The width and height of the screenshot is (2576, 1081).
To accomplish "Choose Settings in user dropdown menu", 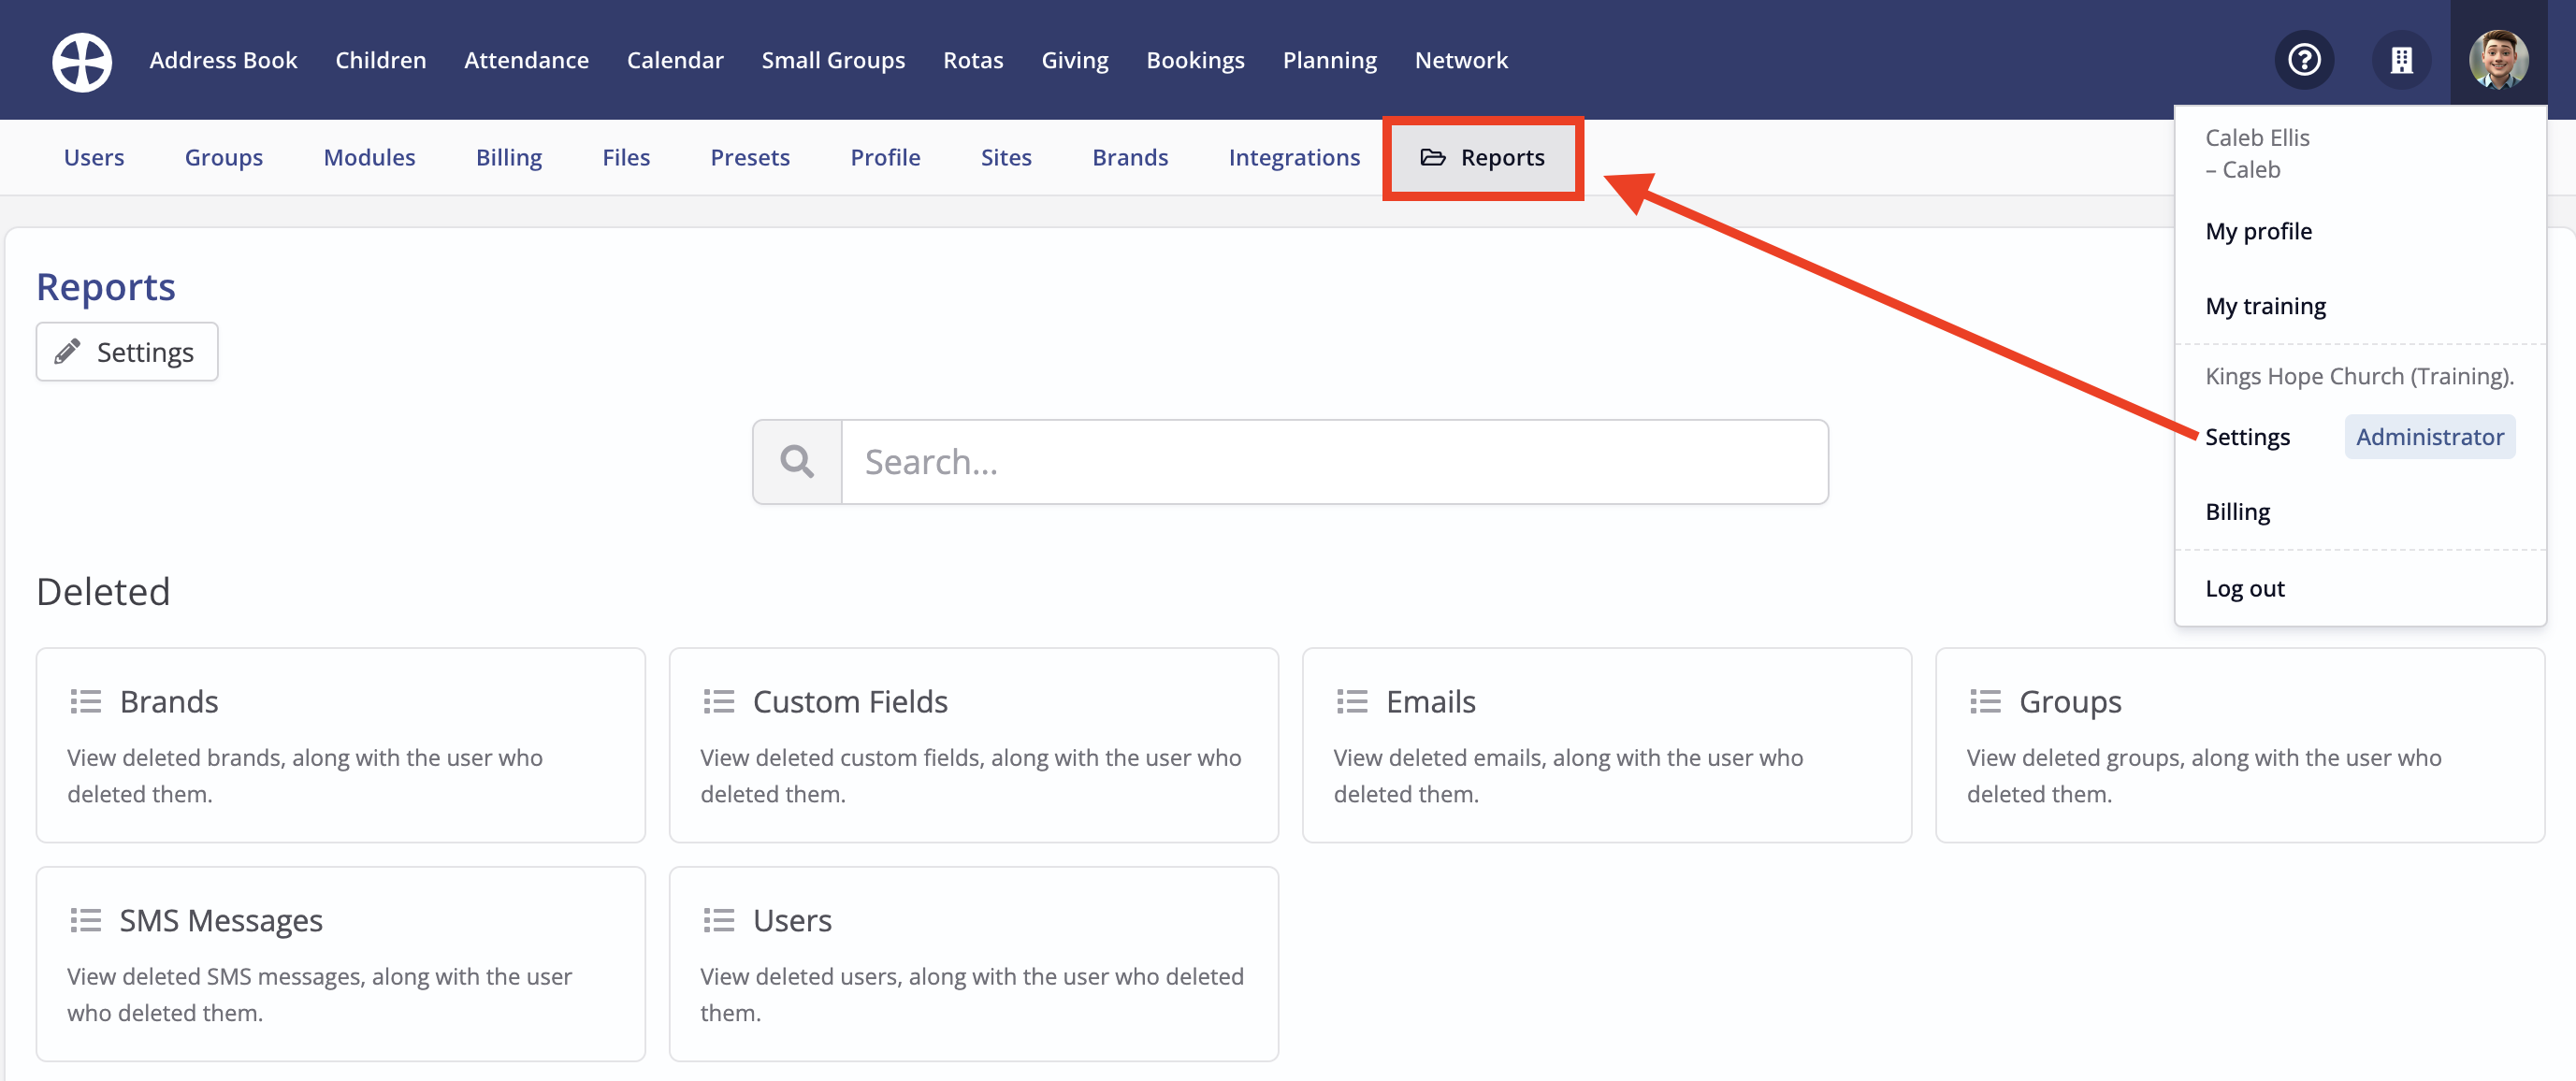I will 2247,436.
